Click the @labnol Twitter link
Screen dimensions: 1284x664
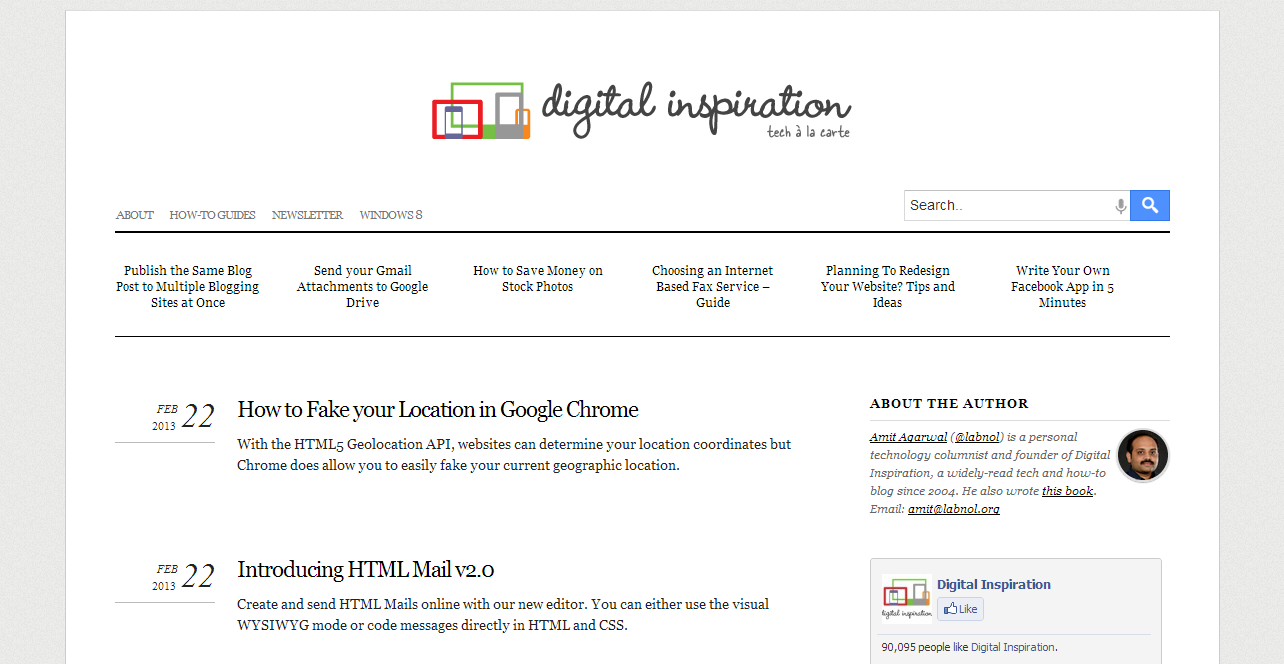975,437
